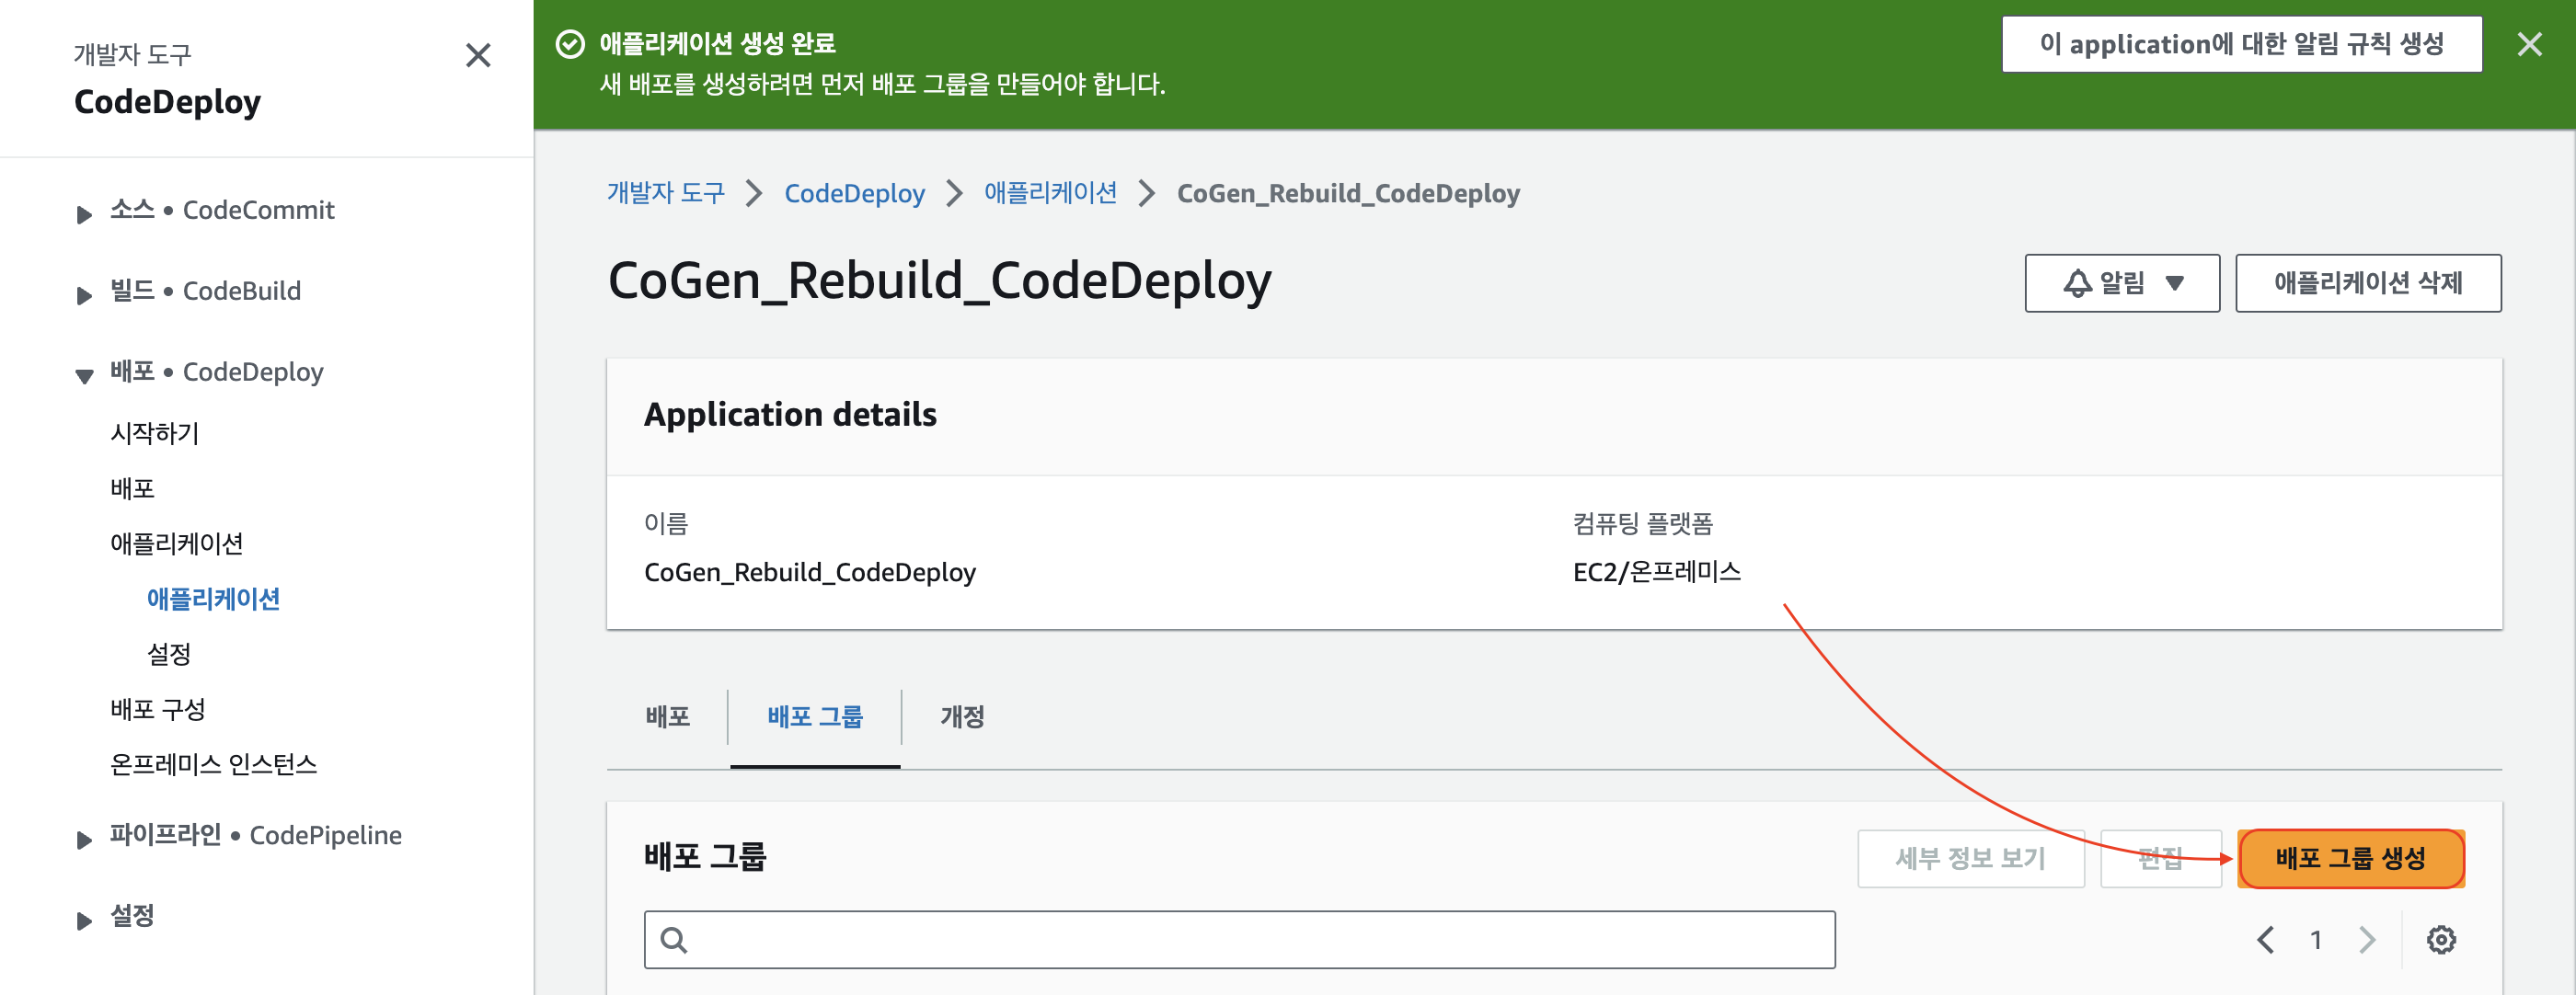The width and height of the screenshot is (2576, 995).
Task: Open CodeDeploy breadcrumb link
Action: pos(853,193)
